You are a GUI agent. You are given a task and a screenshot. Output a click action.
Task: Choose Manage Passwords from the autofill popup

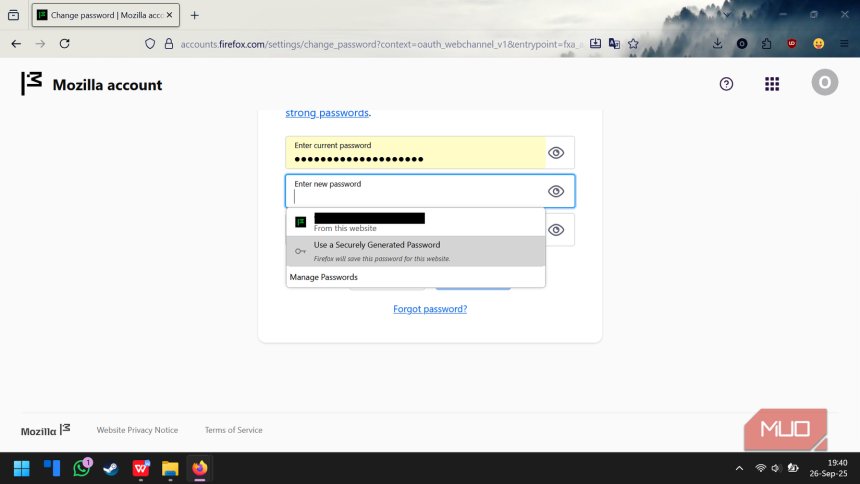(324, 277)
